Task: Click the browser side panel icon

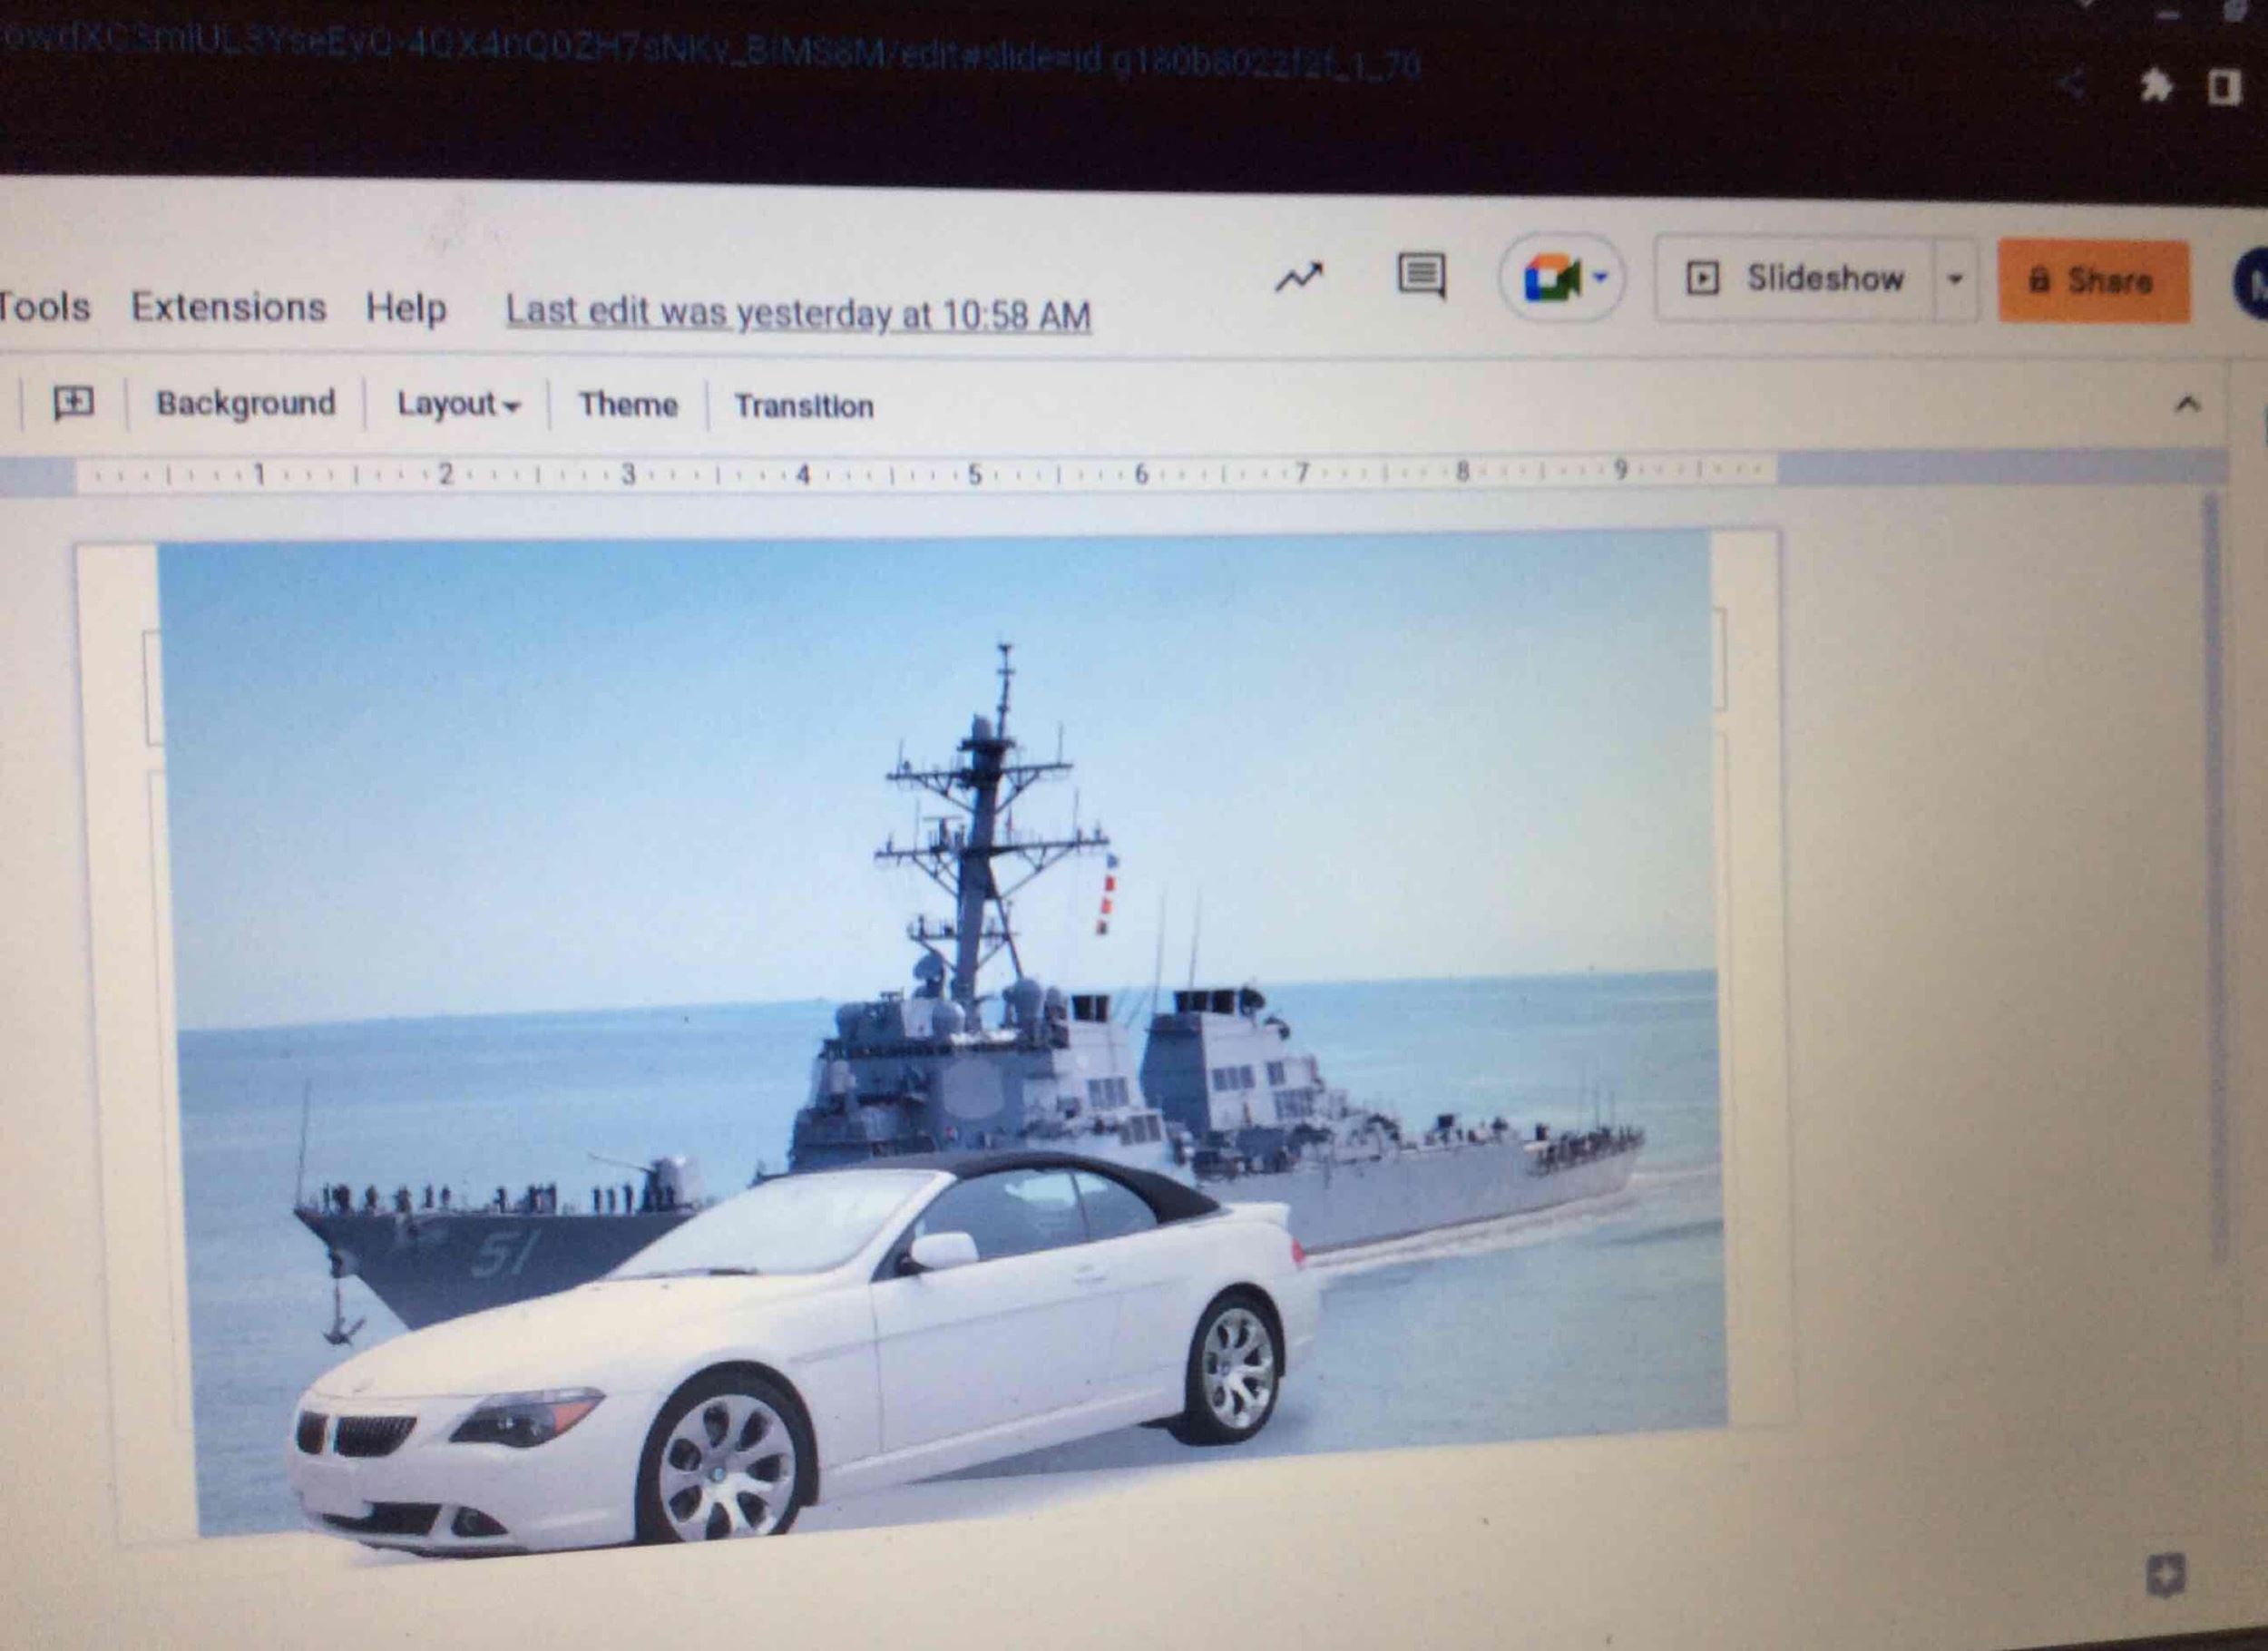Action: [2225, 88]
